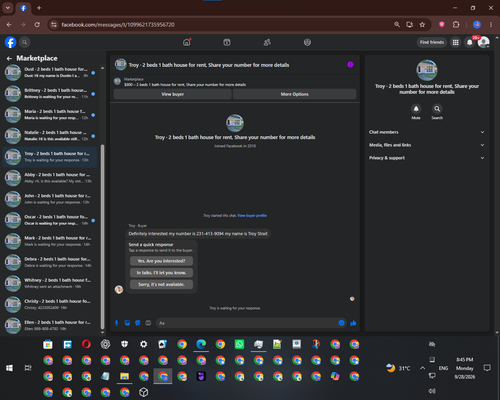Open the Windows Start menu
The image size is (500, 400).
(x=9, y=368)
